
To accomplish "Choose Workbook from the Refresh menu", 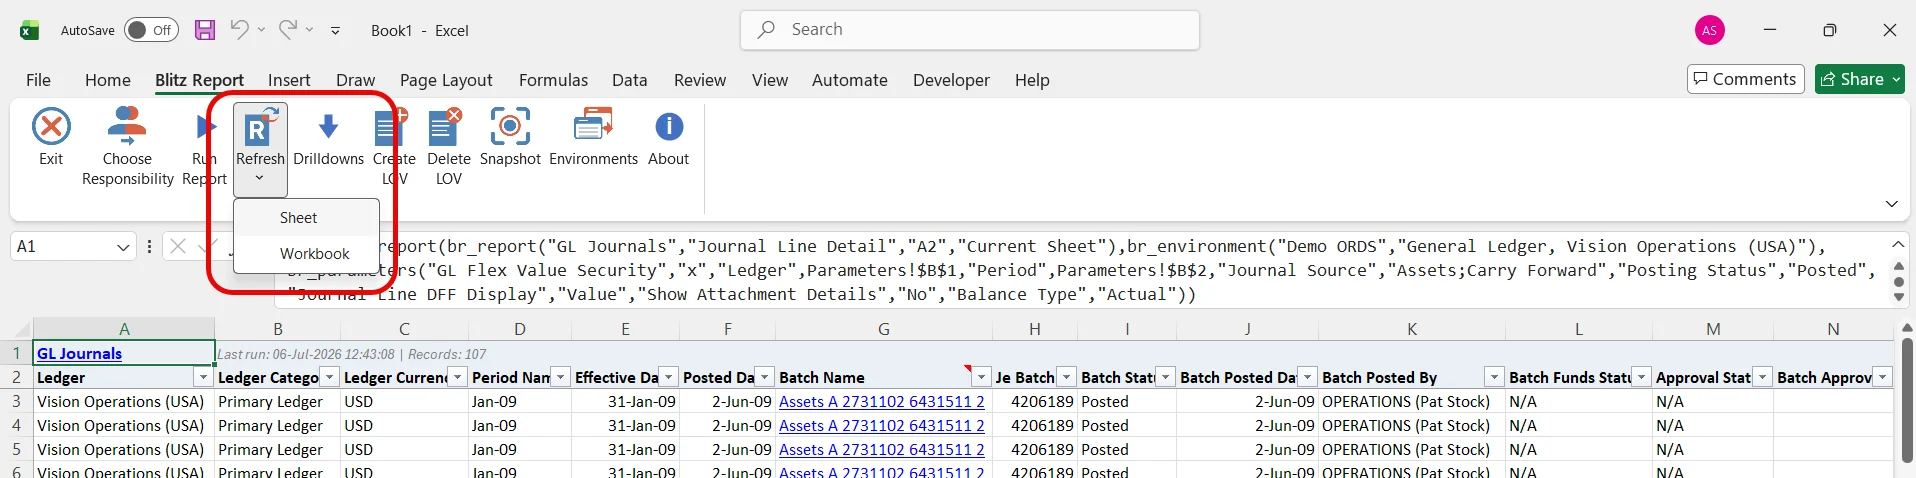I will point(306,254).
